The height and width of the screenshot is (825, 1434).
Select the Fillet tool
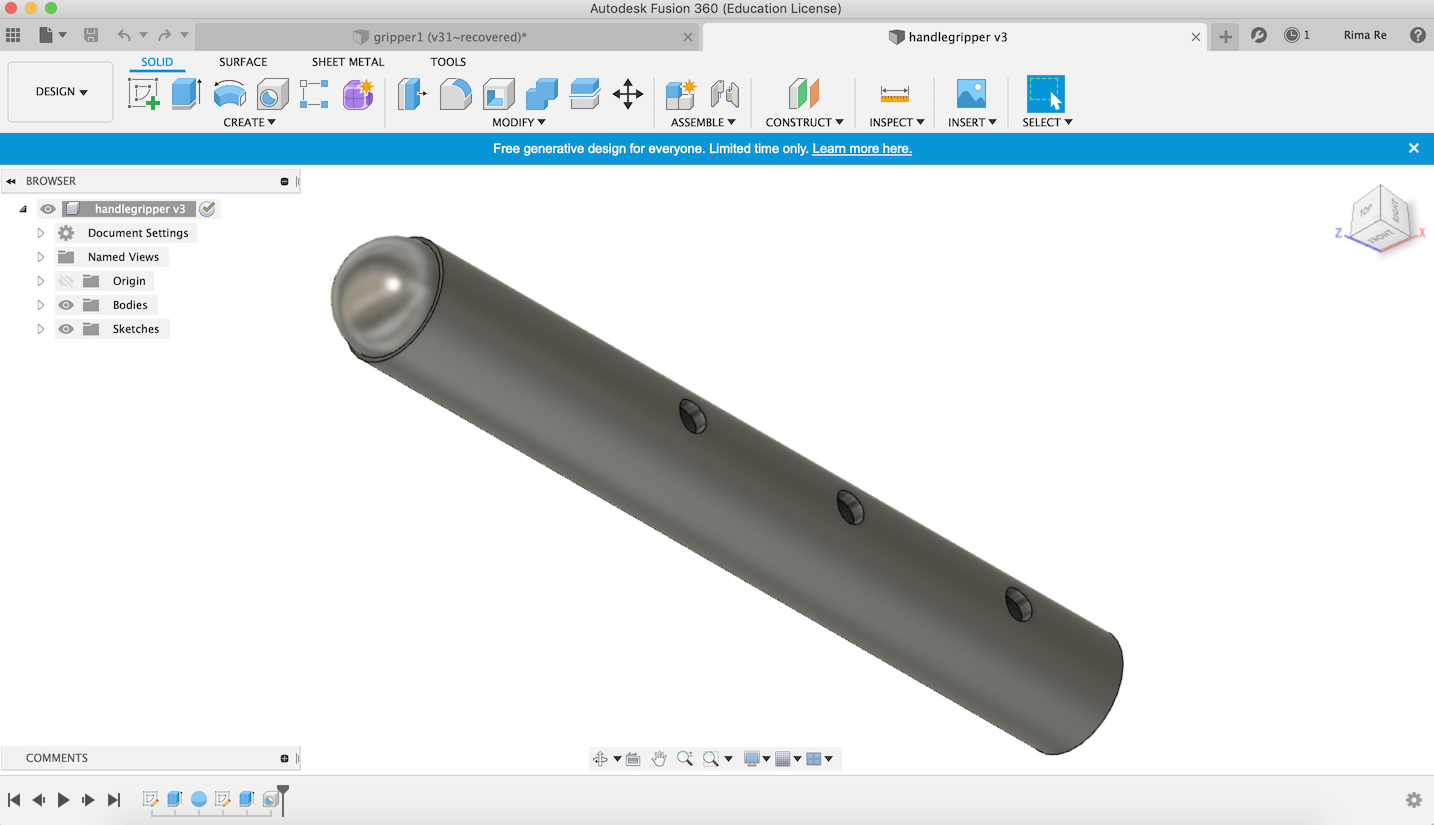coord(455,94)
